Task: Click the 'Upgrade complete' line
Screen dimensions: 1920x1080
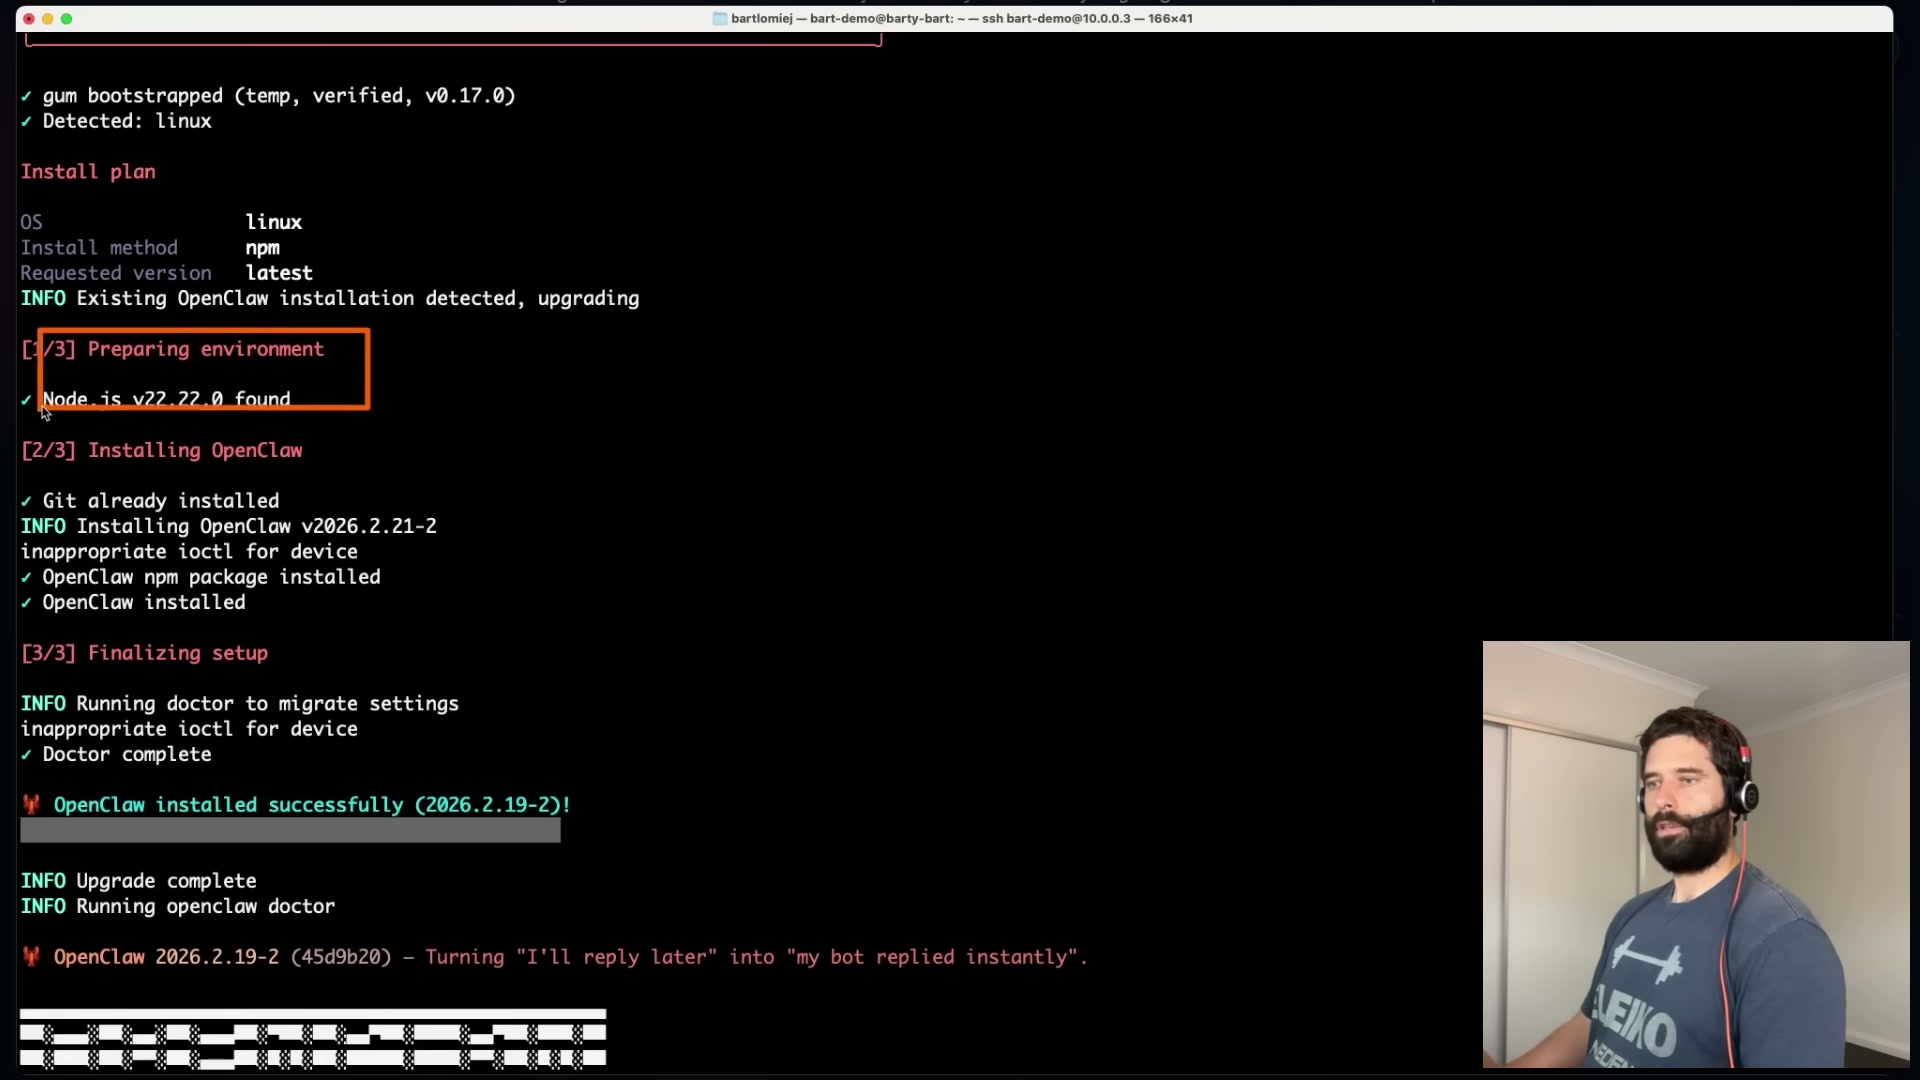Action: (139, 881)
